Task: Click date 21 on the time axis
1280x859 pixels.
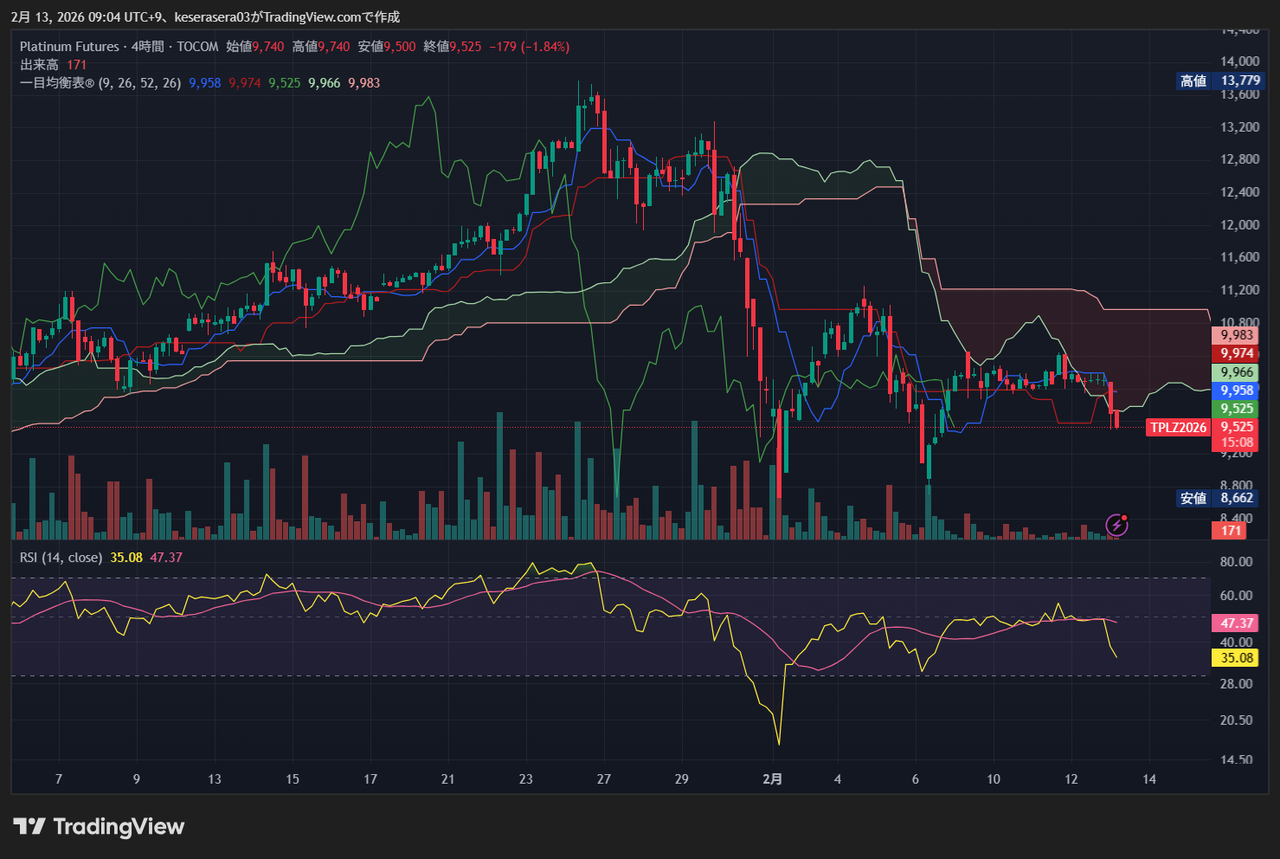Action: click(448, 779)
